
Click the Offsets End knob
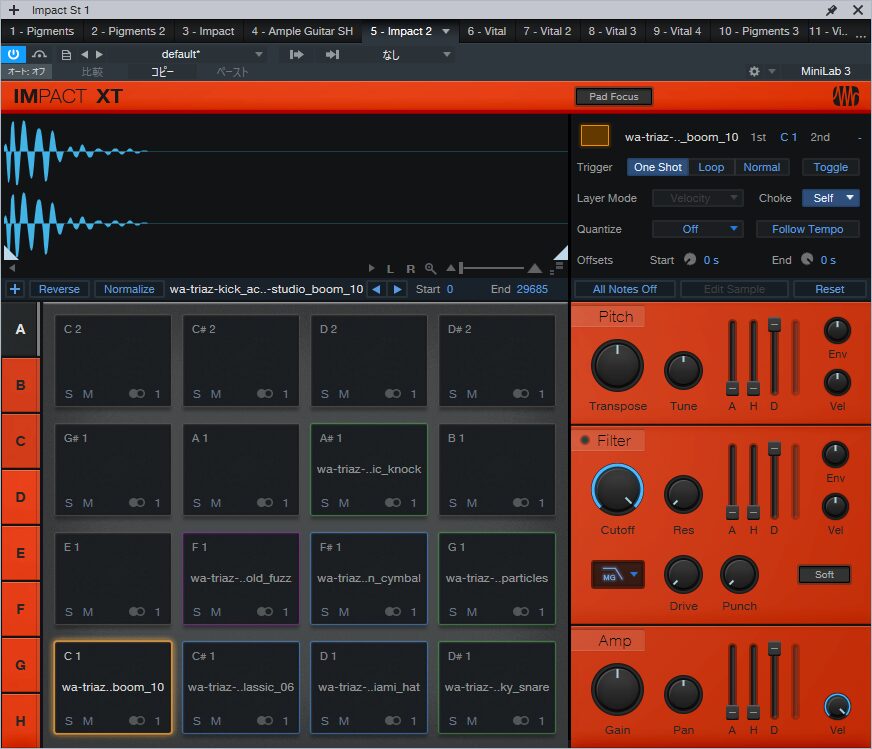807,259
